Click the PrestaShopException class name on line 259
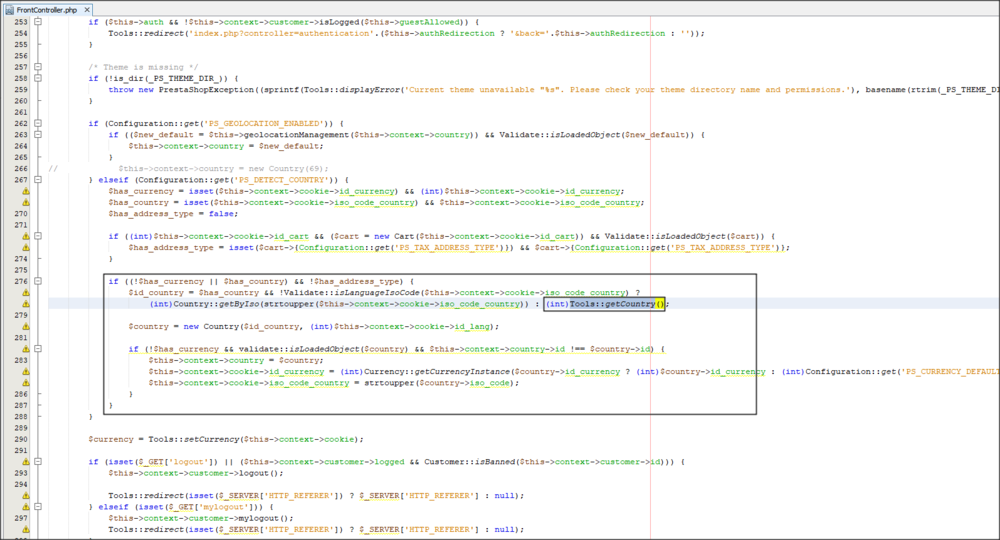 point(206,90)
